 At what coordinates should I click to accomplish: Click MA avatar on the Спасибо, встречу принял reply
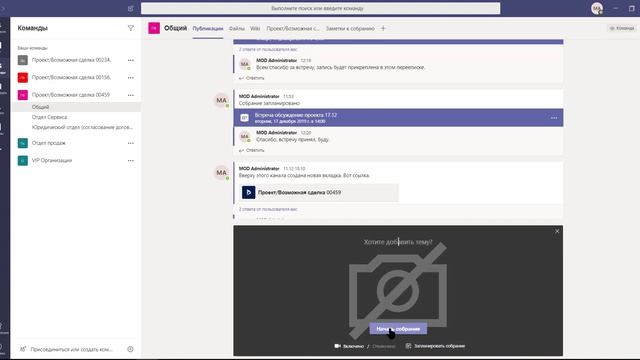click(x=245, y=136)
